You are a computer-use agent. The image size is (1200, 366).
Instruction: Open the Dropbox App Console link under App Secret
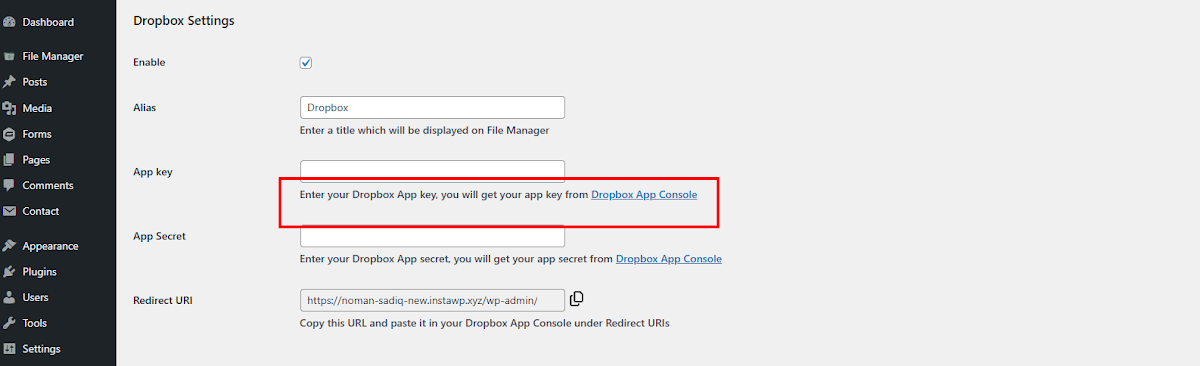[669, 258]
